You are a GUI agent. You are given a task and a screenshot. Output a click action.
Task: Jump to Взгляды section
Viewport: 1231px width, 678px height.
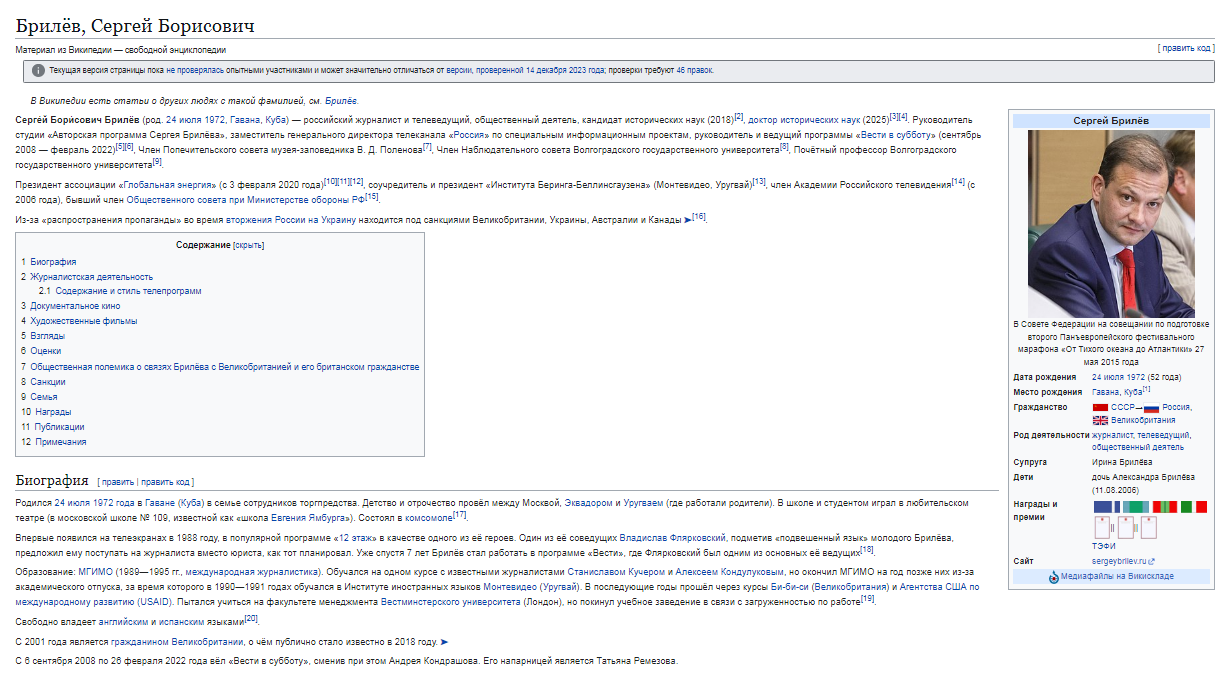pos(42,336)
